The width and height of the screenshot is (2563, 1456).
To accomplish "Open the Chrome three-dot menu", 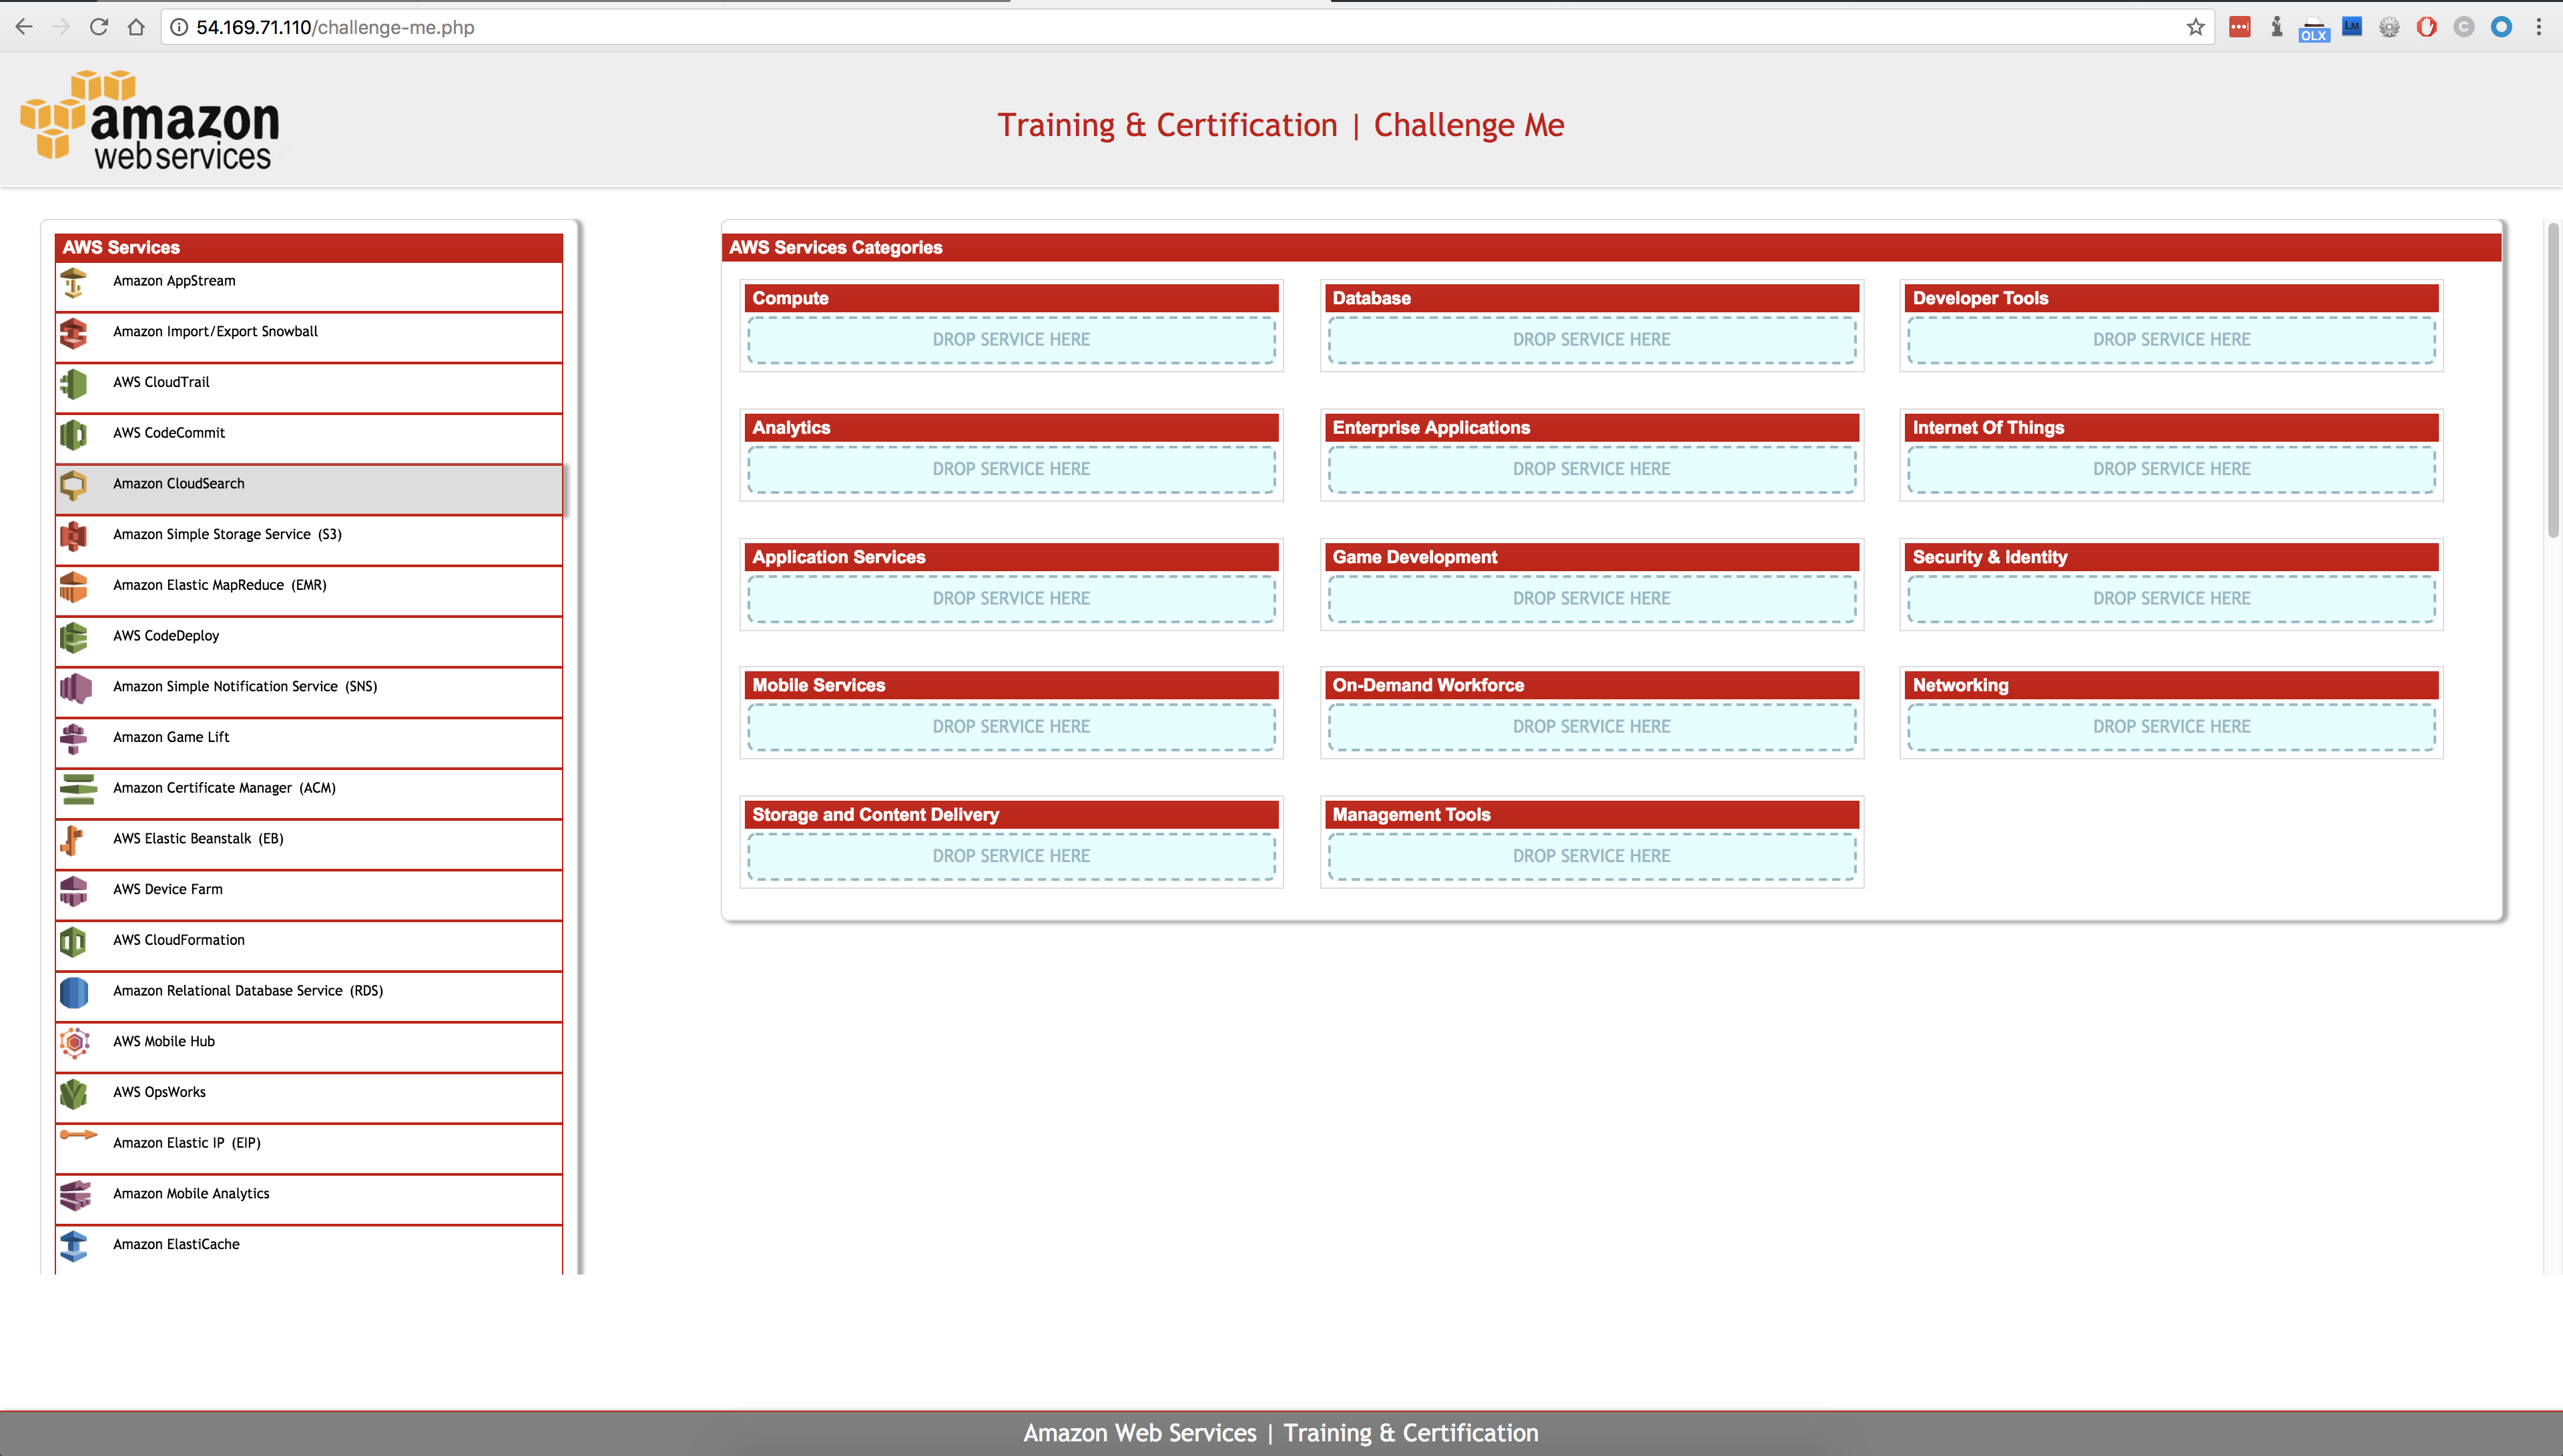I will tap(2538, 27).
